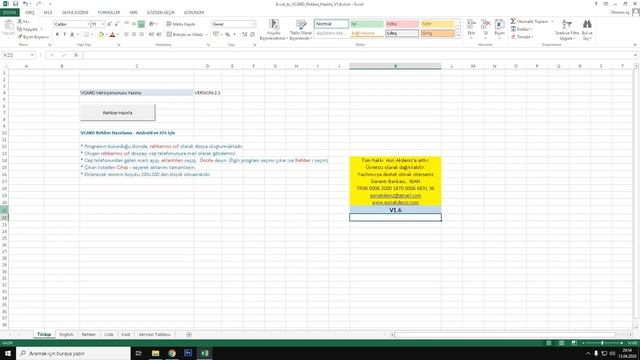Click Windows Start button
This screenshot has width=640, height=360.
pyautogui.click(x=8, y=353)
